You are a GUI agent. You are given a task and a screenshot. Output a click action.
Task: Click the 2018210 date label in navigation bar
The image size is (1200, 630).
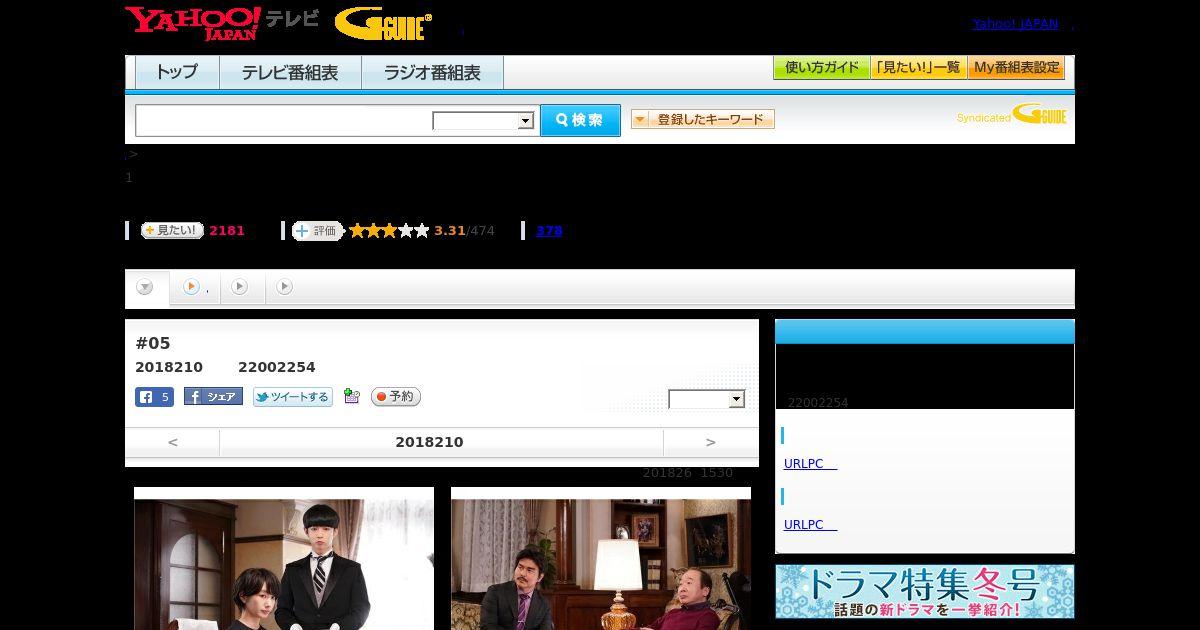click(x=429, y=442)
